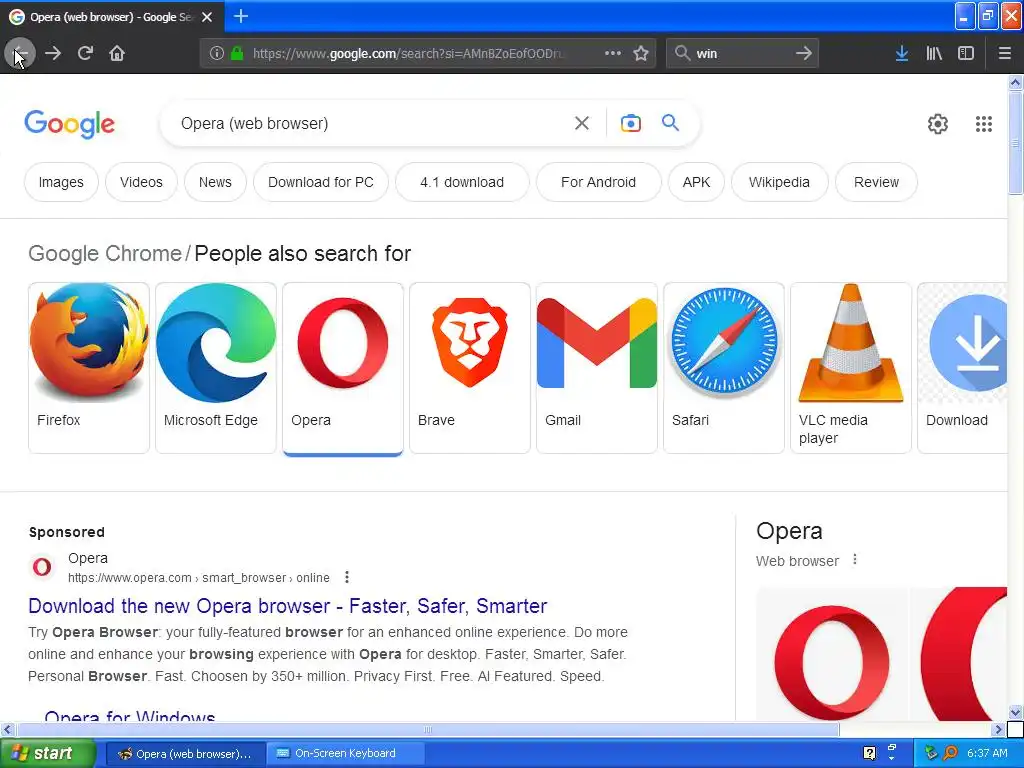Select the Review filter chip
1024x768 pixels.
(x=876, y=182)
